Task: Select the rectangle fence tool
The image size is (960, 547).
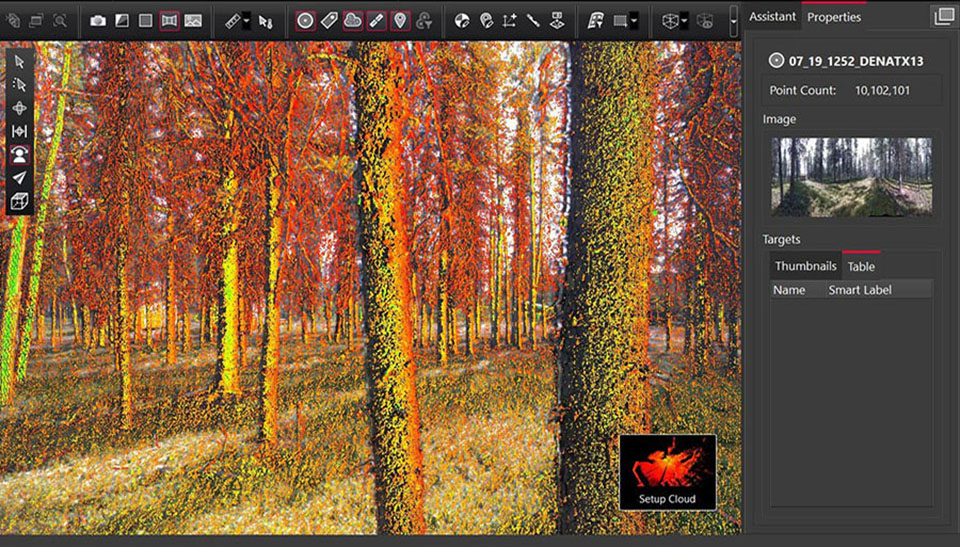Action: (620, 21)
